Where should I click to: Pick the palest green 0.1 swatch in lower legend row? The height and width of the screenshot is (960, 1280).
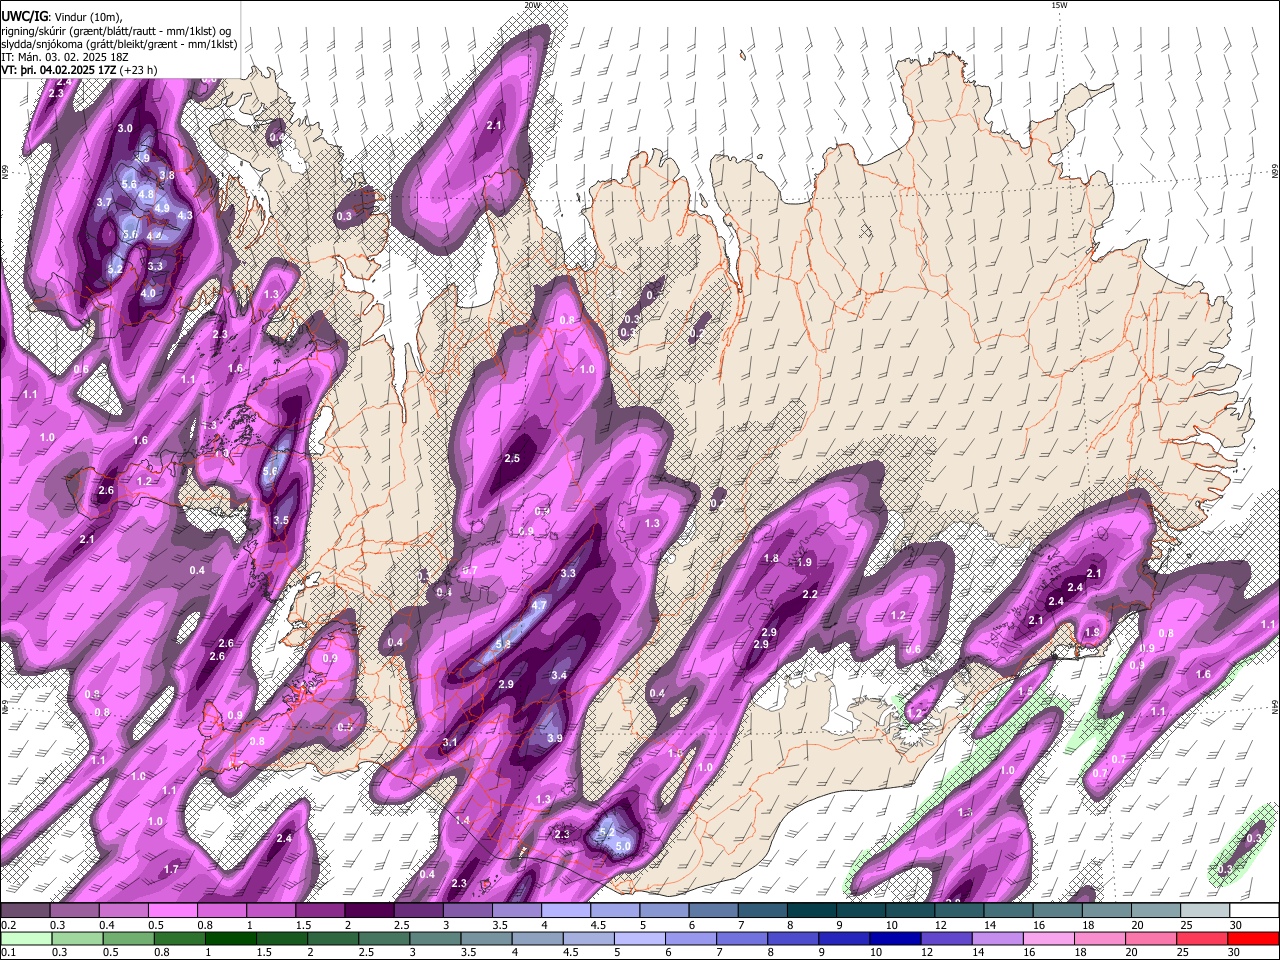click(x=26, y=938)
